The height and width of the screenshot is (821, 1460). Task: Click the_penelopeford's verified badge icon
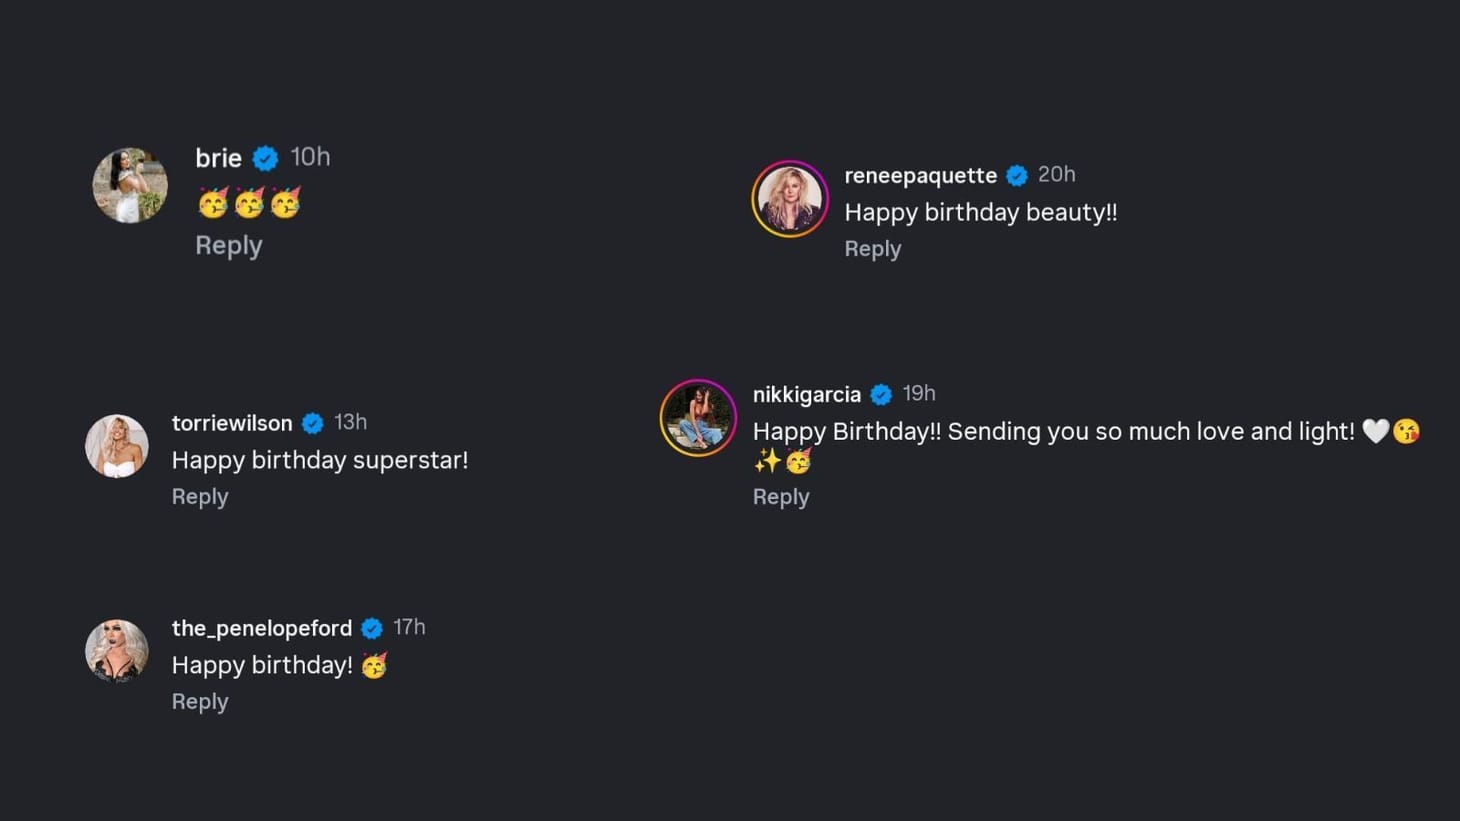pyautogui.click(x=371, y=628)
